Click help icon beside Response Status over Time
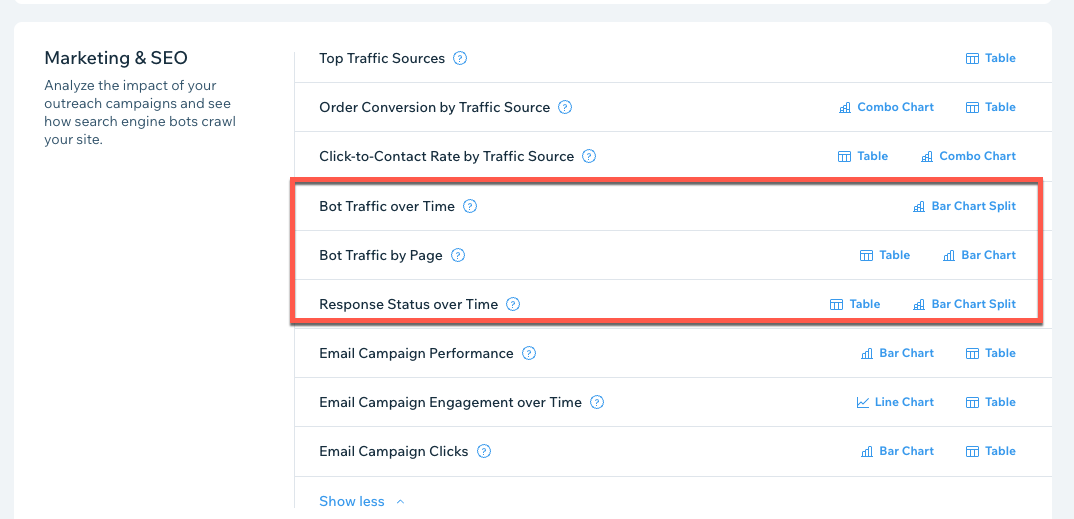 coord(513,304)
